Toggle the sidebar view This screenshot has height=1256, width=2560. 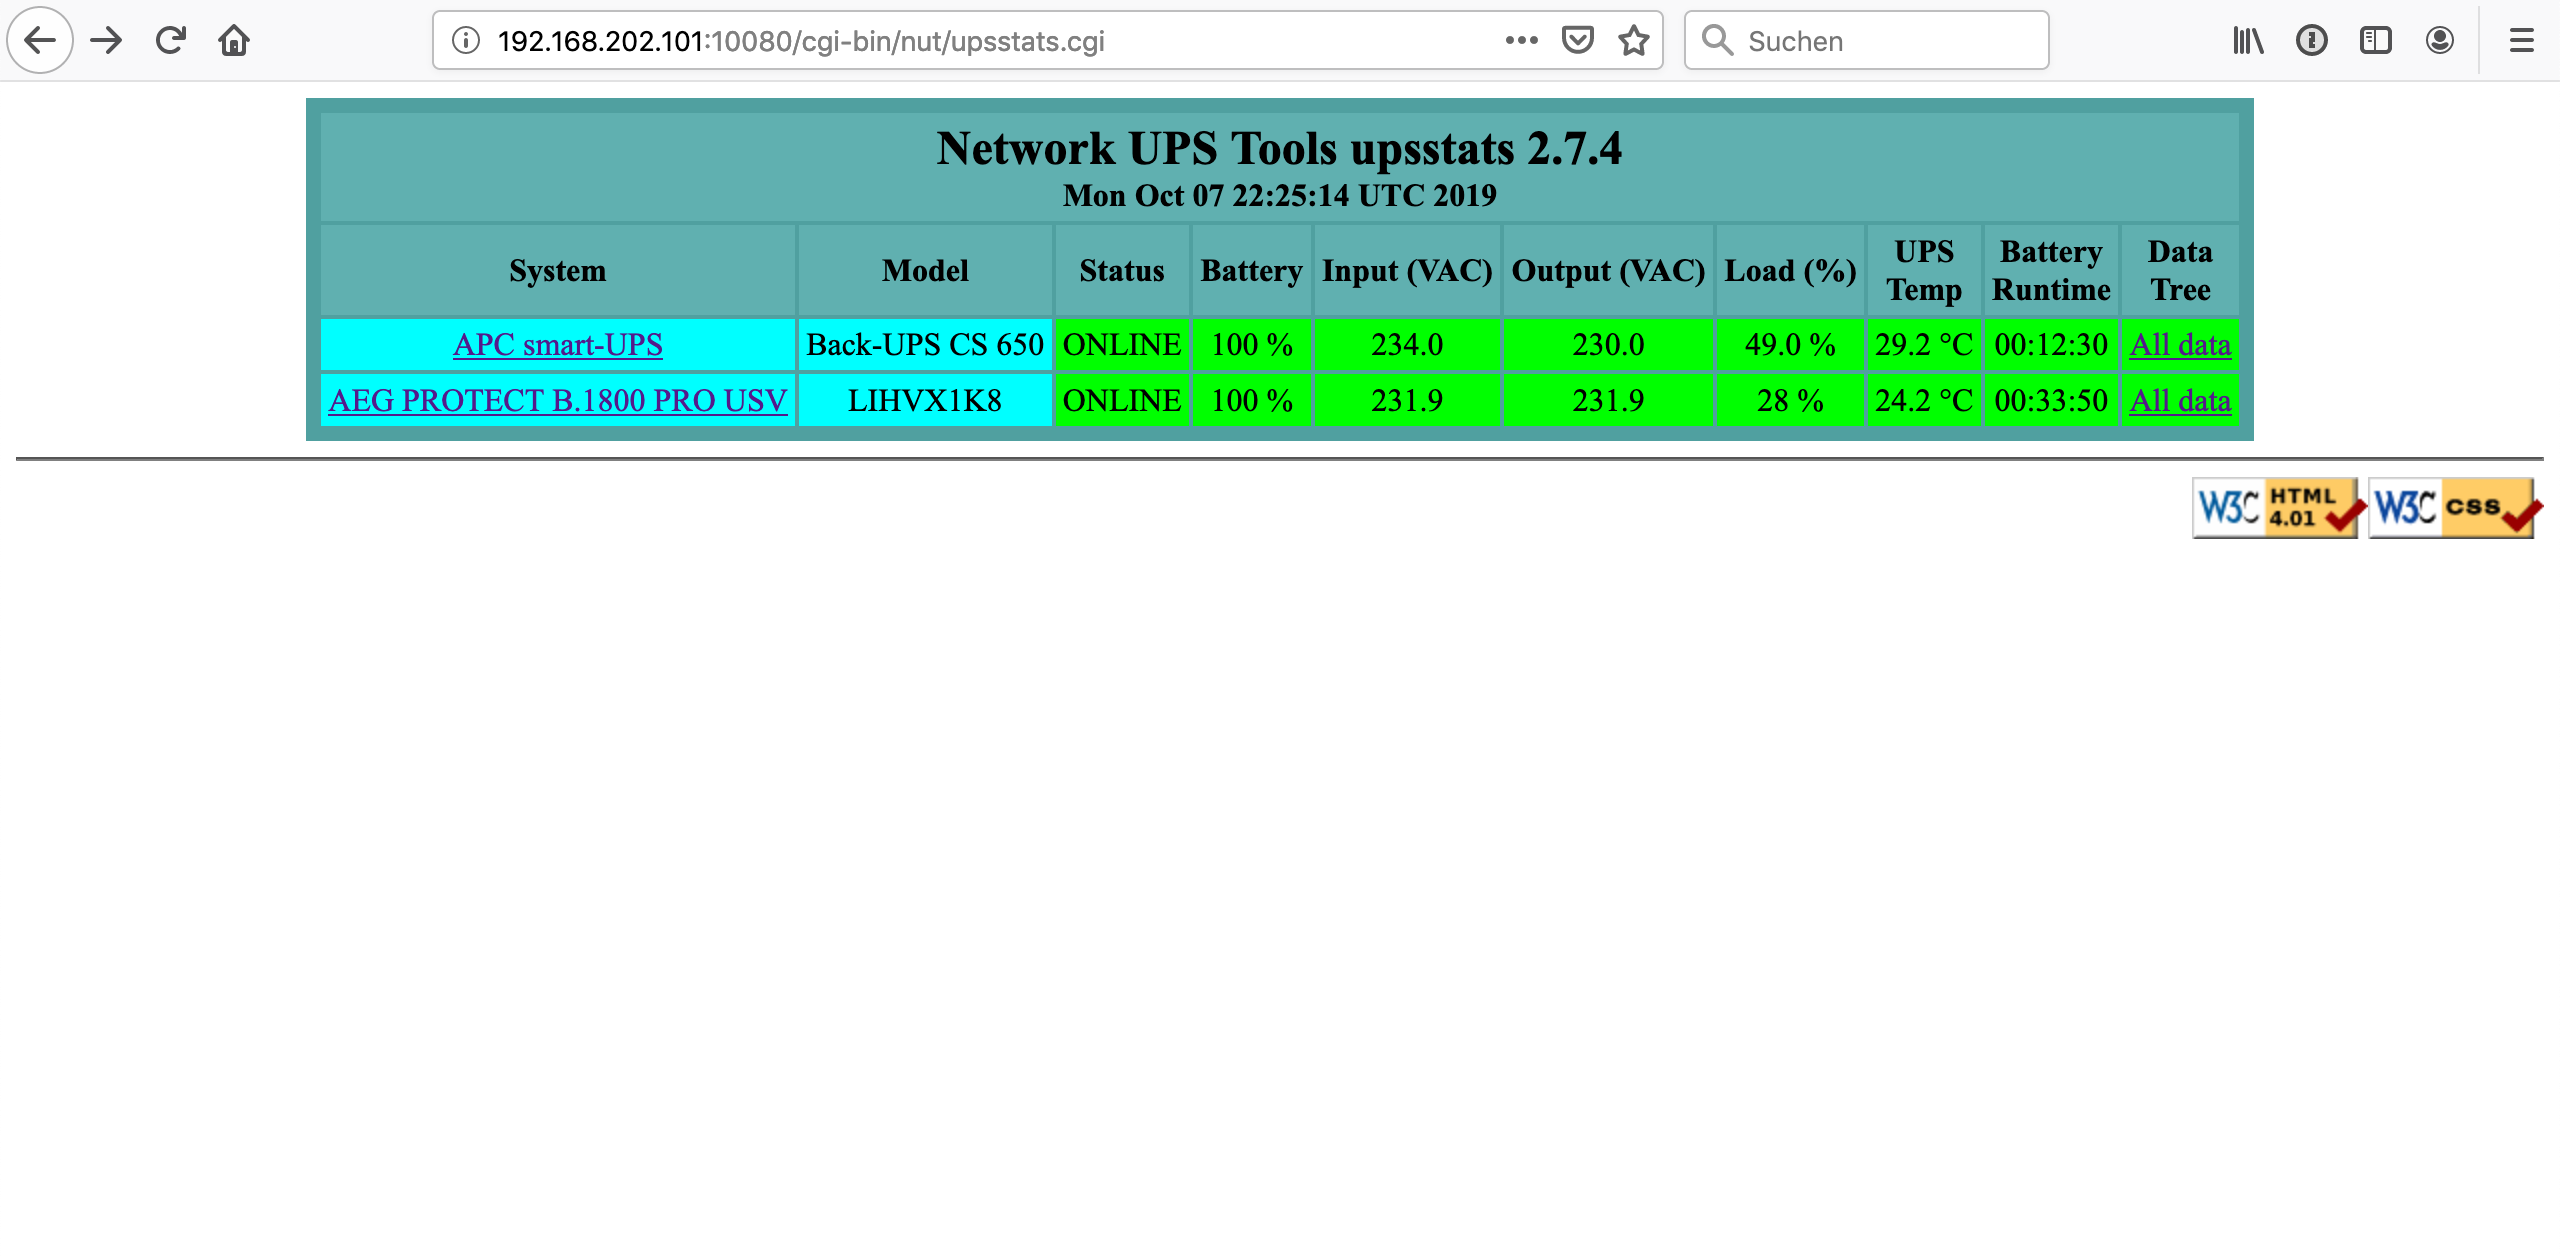(x=2375, y=41)
